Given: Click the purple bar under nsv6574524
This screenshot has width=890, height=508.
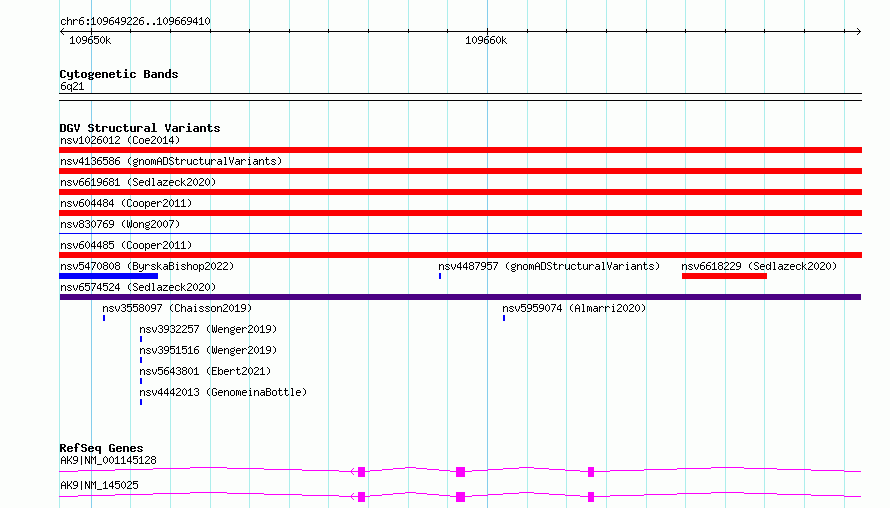Looking at the screenshot, I should [460, 297].
